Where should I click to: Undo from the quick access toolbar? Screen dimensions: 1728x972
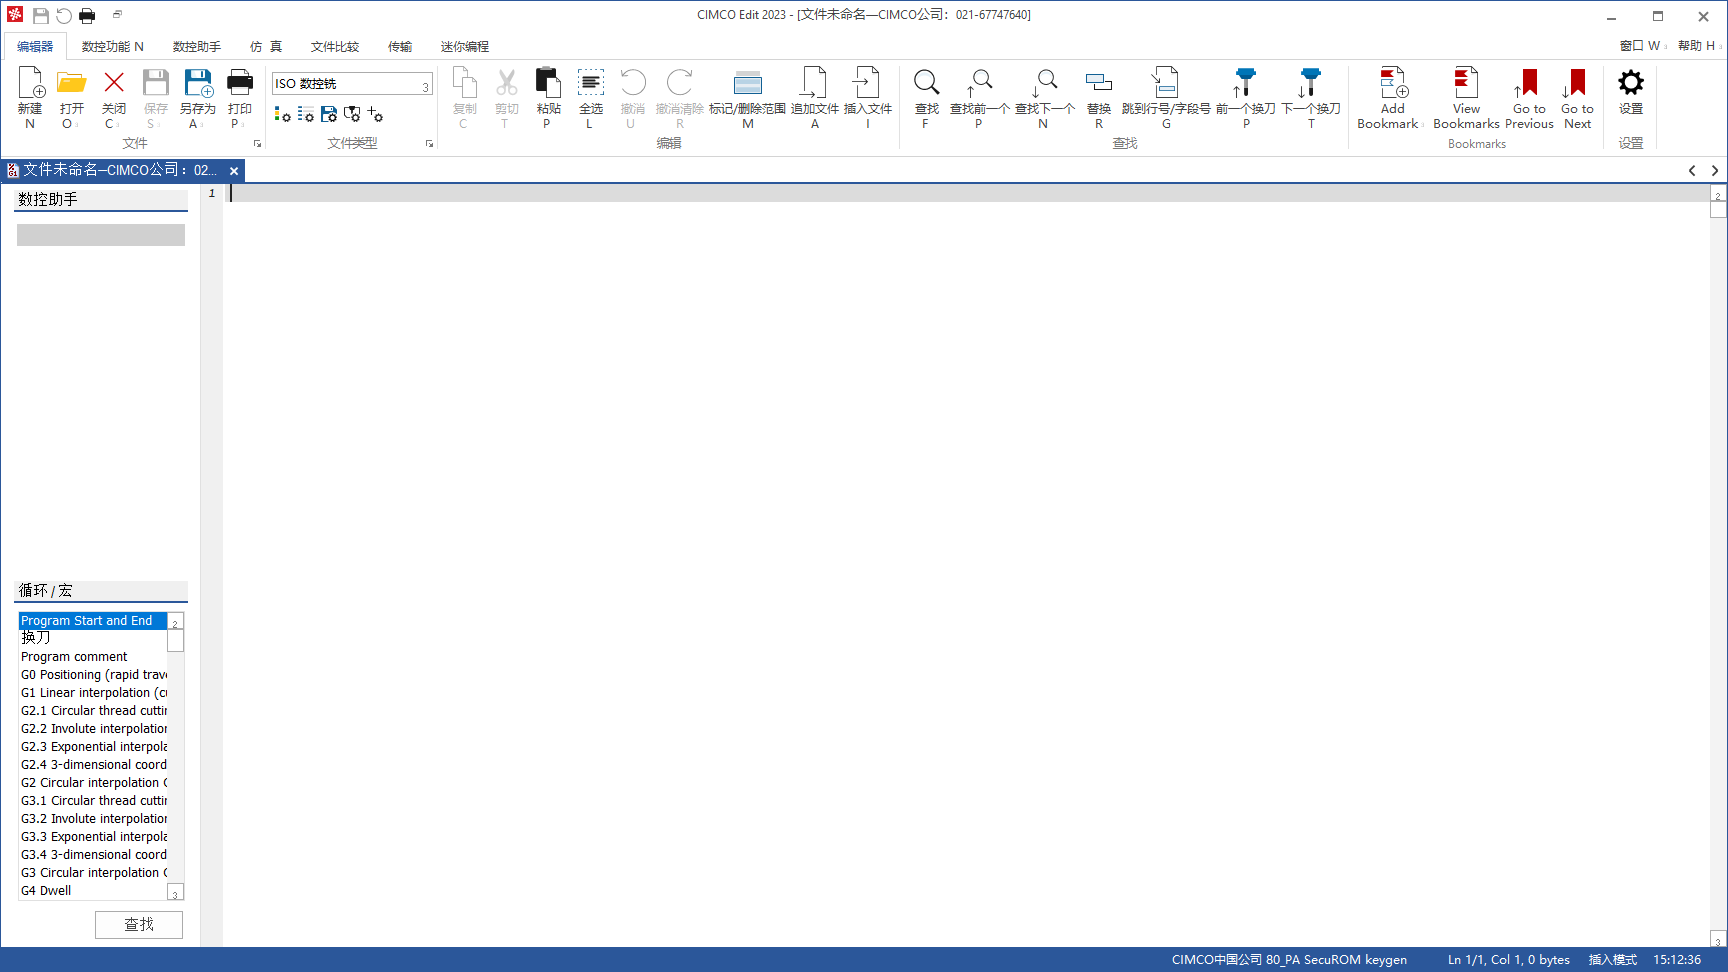(64, 16)
